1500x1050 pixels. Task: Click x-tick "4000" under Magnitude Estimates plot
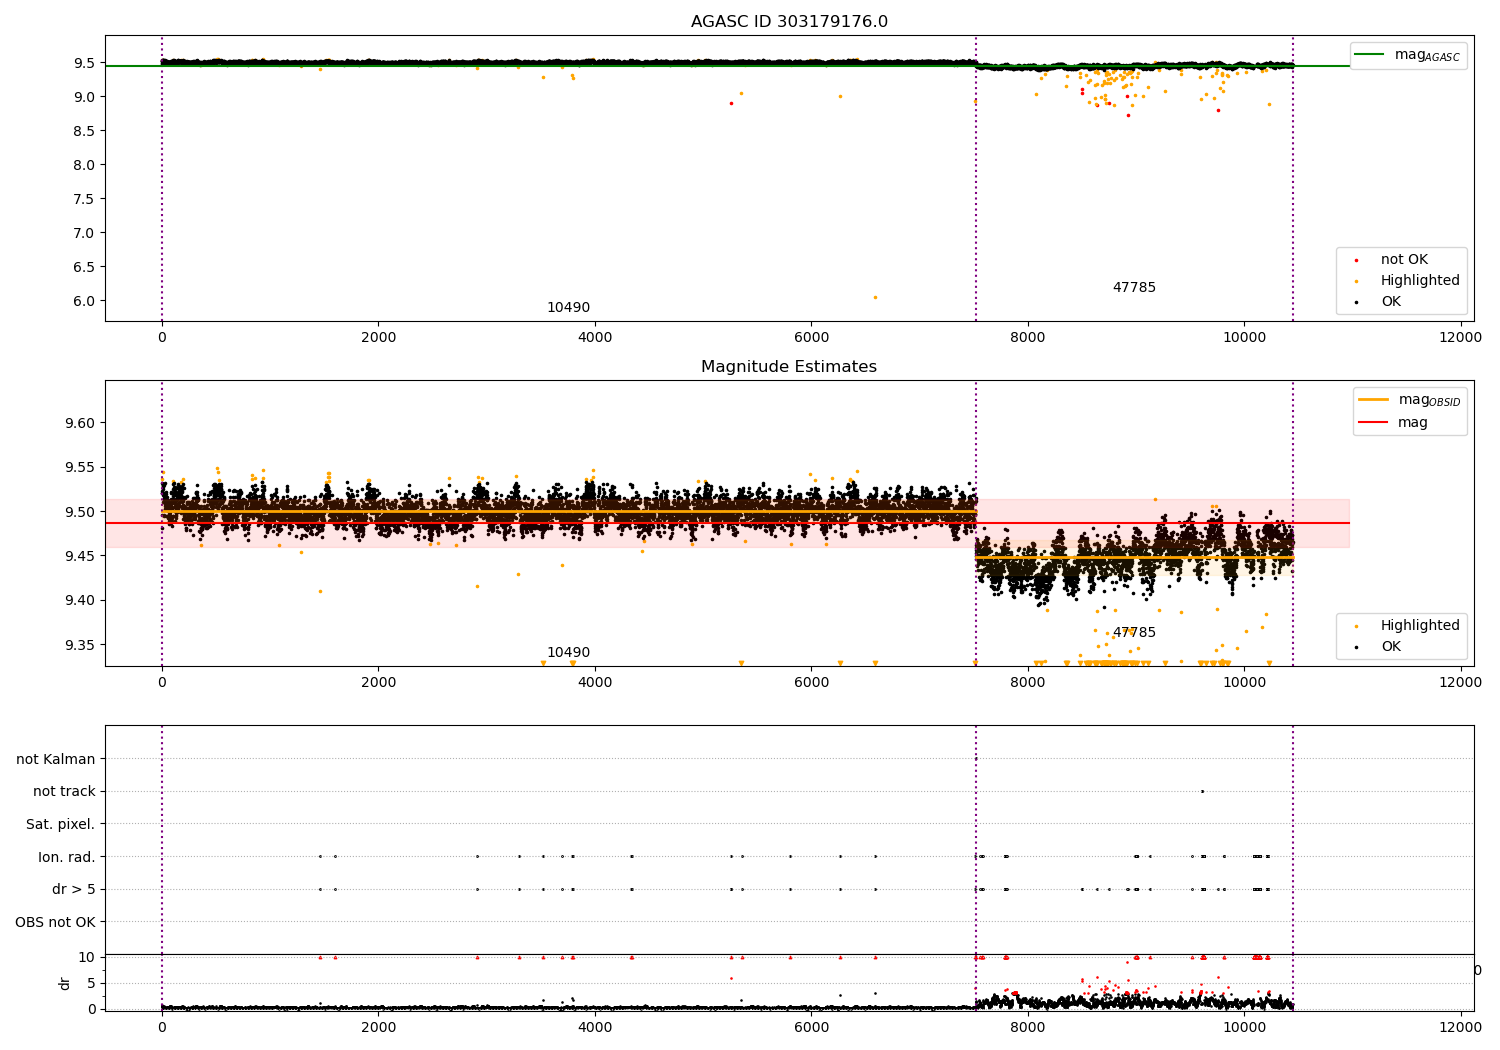(x=595, y=683)
